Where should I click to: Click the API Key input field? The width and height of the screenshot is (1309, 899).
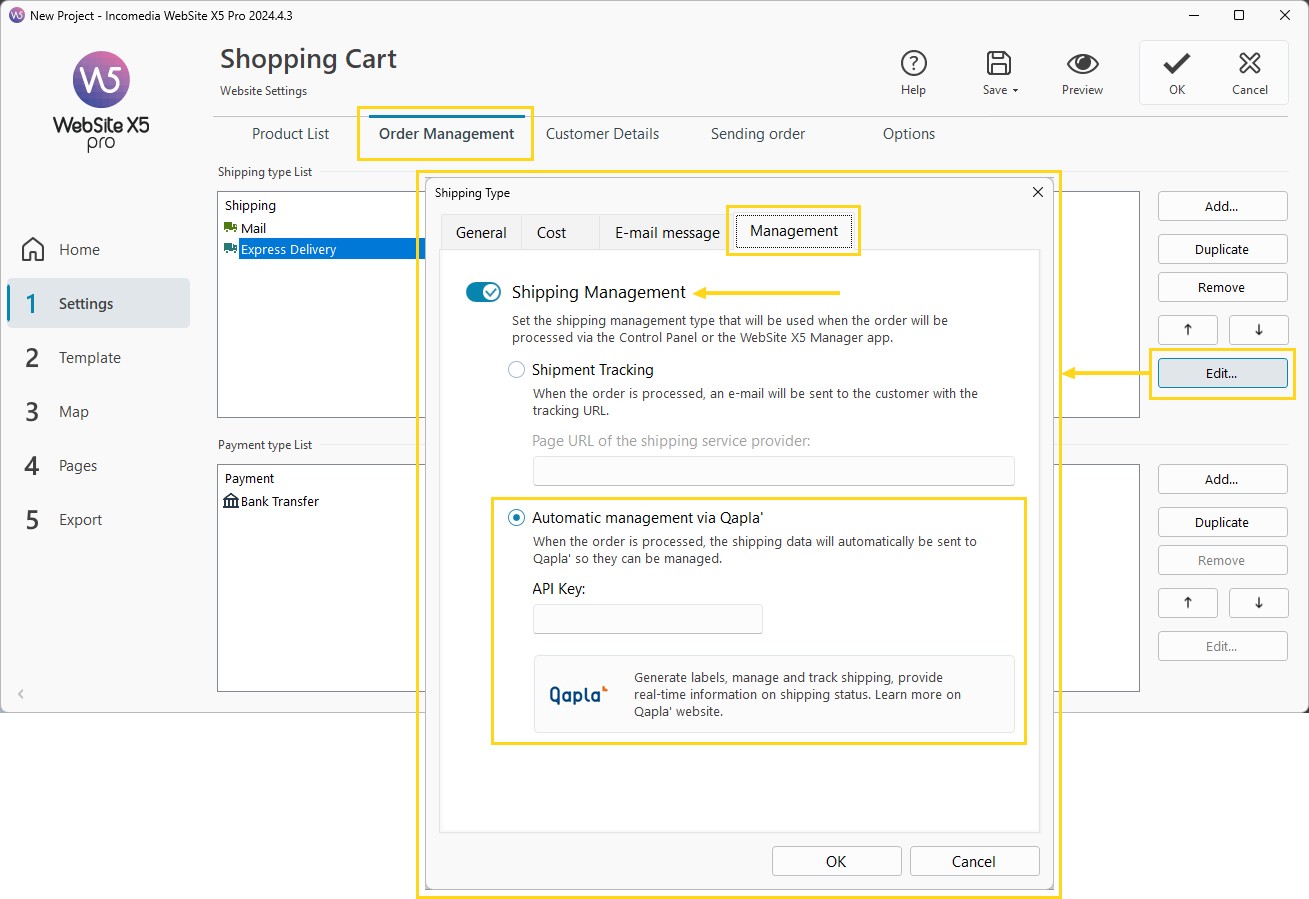click(x=648, y=619)
